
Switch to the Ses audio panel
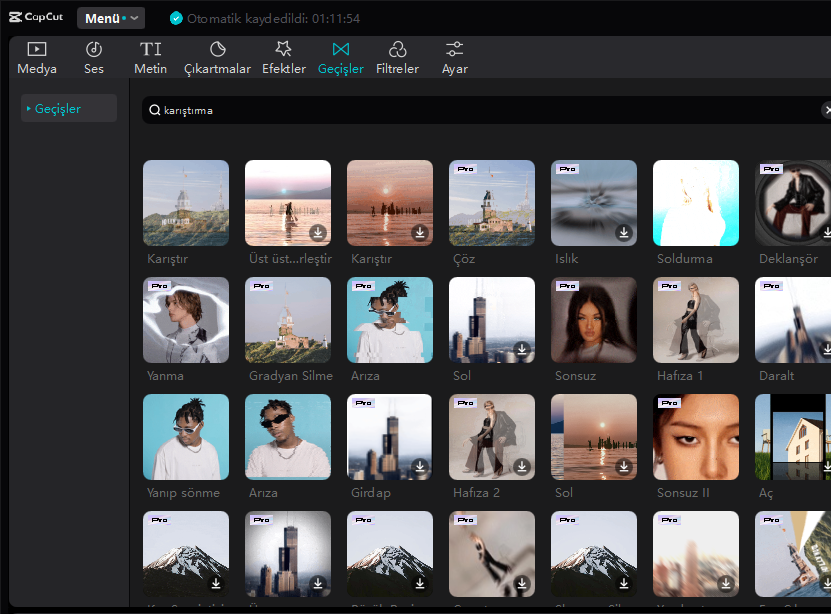coord(94,58)
